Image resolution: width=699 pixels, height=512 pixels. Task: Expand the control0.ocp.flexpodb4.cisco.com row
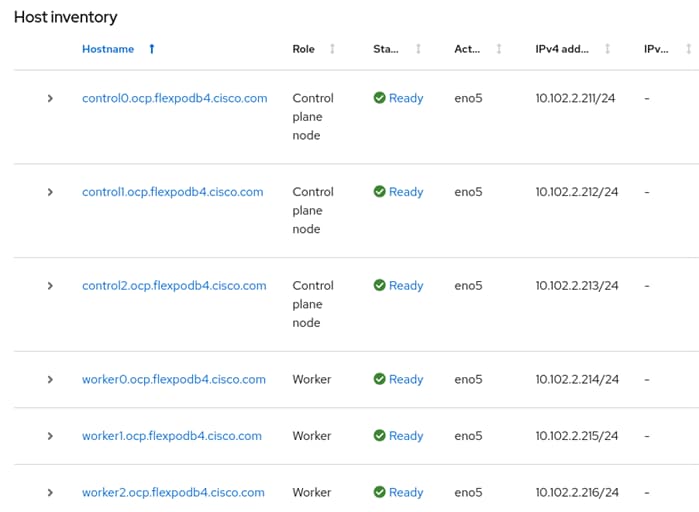(x=50, y=98)
